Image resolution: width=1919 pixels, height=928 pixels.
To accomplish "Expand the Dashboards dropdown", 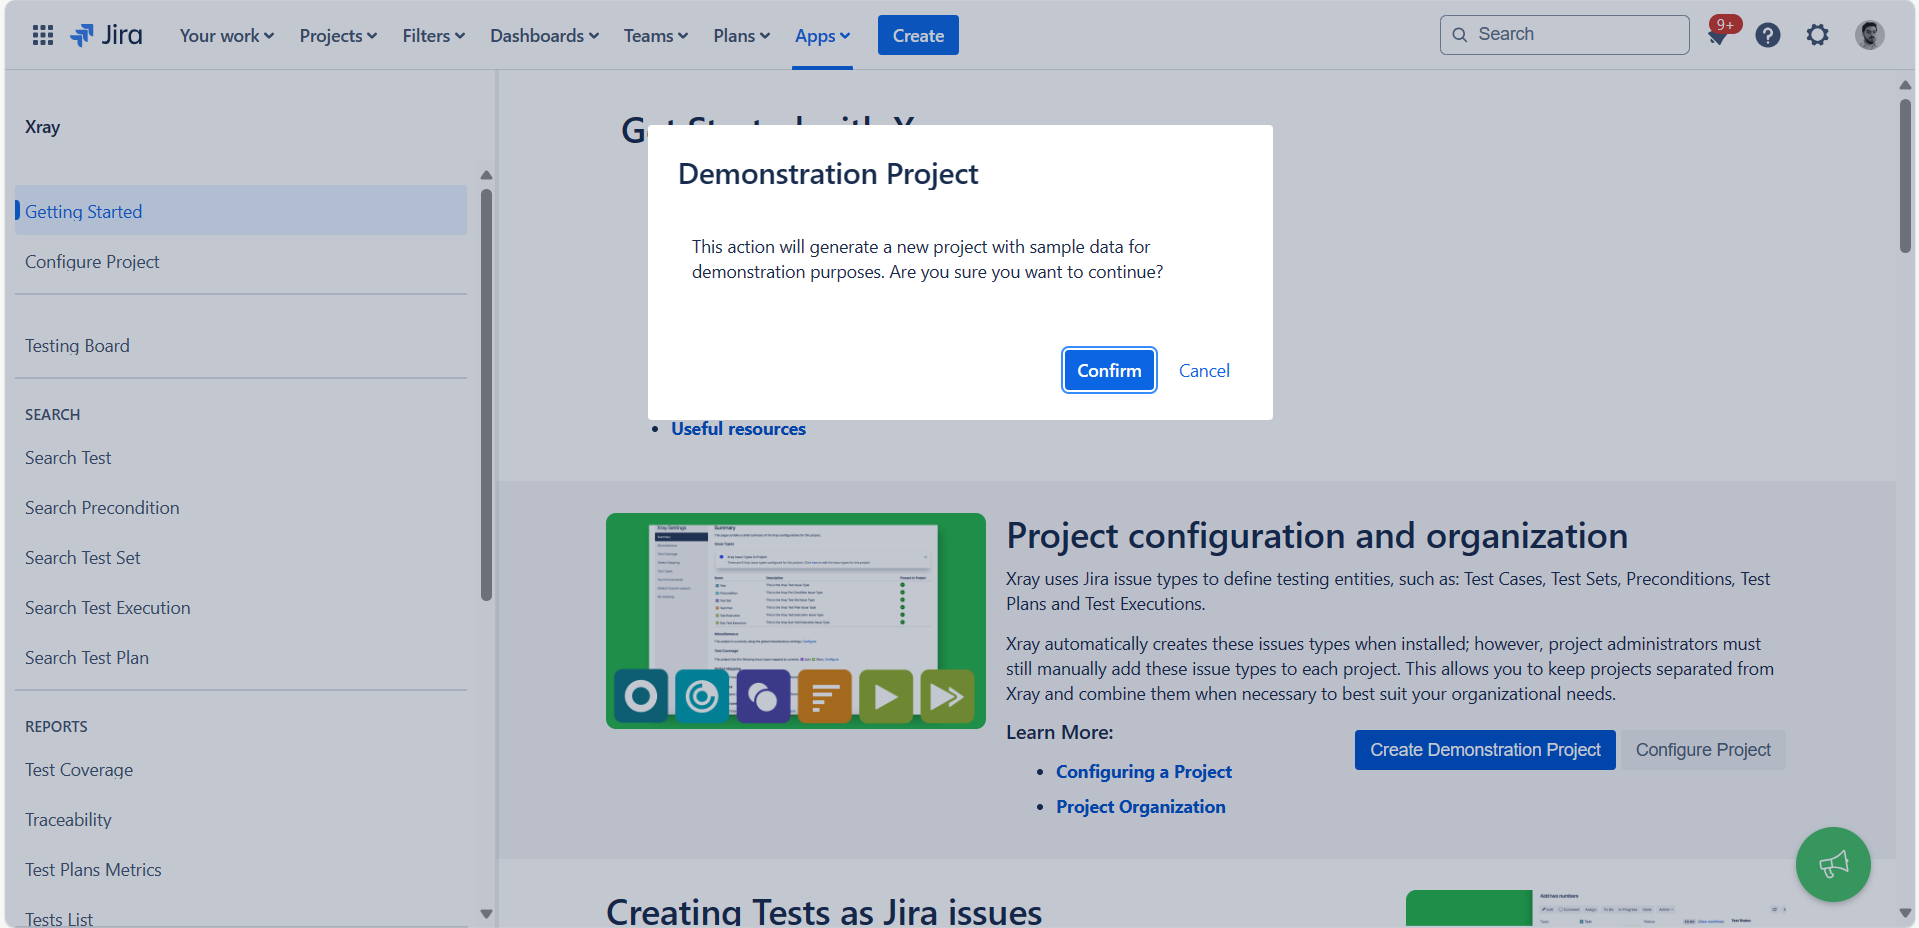I will tap(545, 35).
